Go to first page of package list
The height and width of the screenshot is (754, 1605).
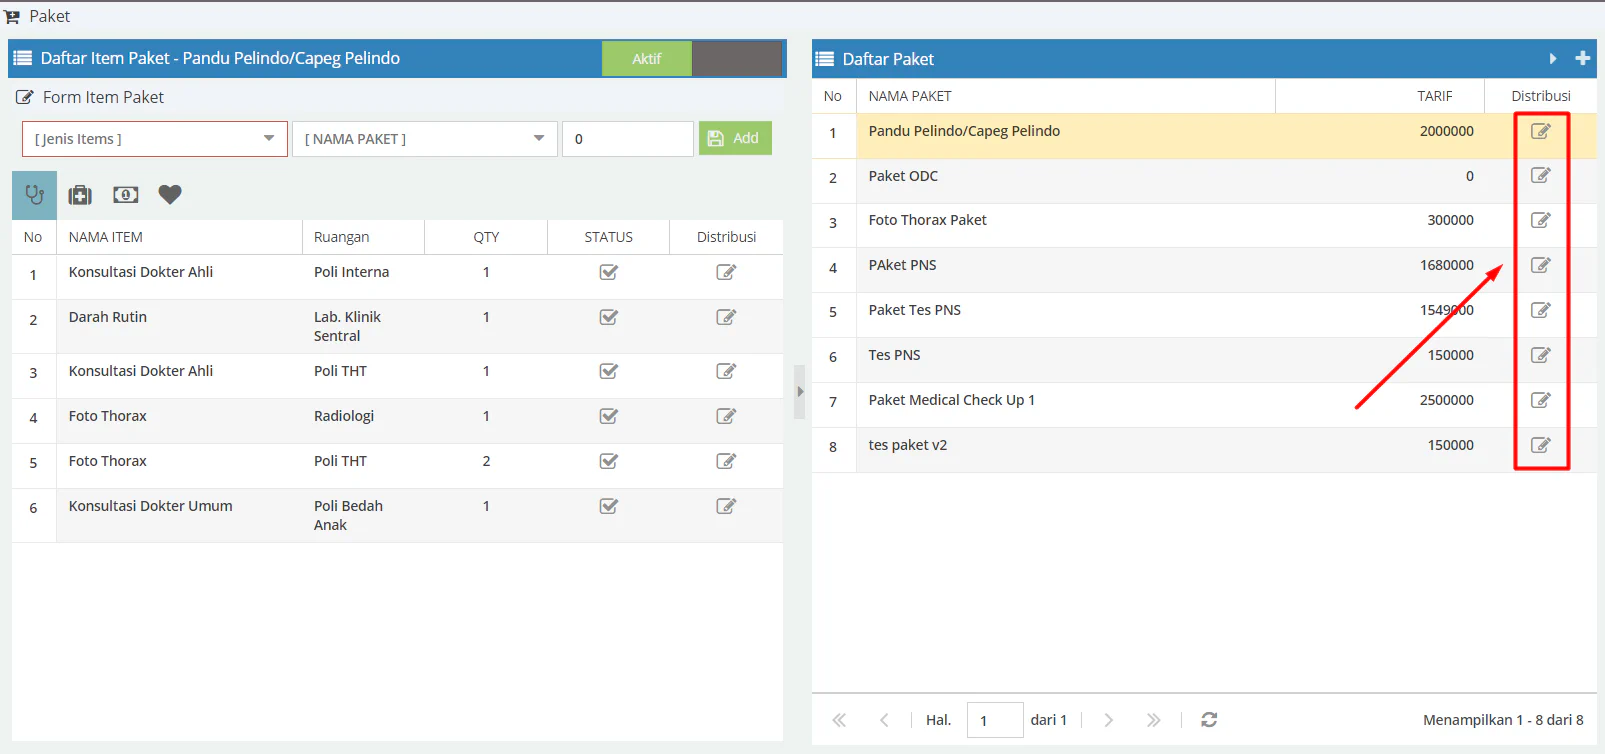click(839, 720)
